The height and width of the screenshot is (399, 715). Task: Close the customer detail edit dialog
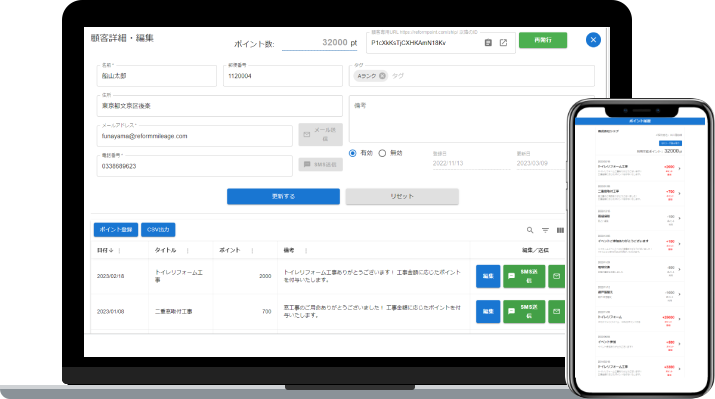pos(593,40)
